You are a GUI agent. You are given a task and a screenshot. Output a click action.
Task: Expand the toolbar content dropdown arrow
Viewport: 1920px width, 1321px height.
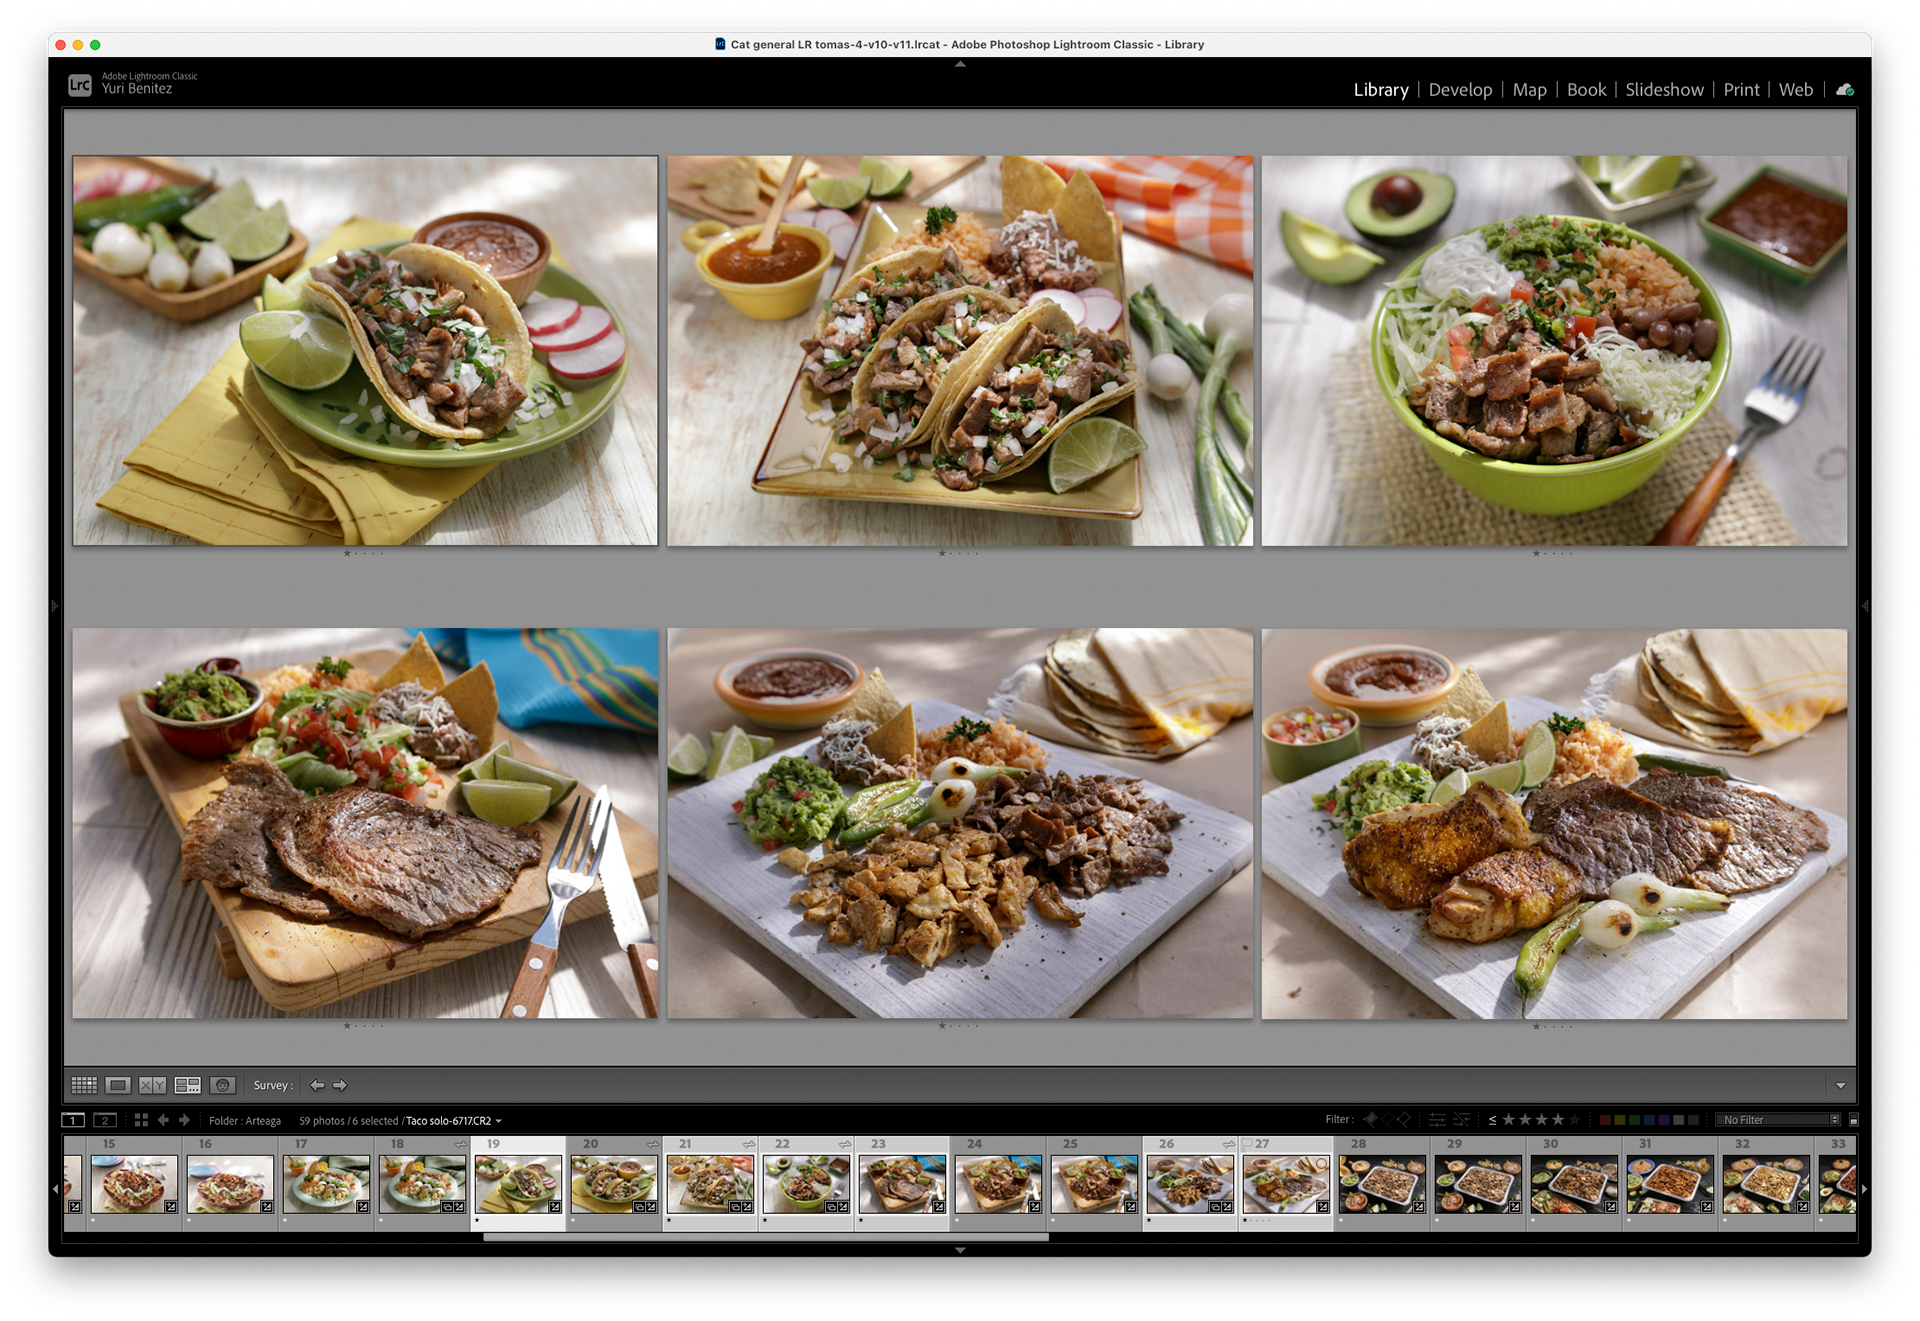pos(1840,1085)
